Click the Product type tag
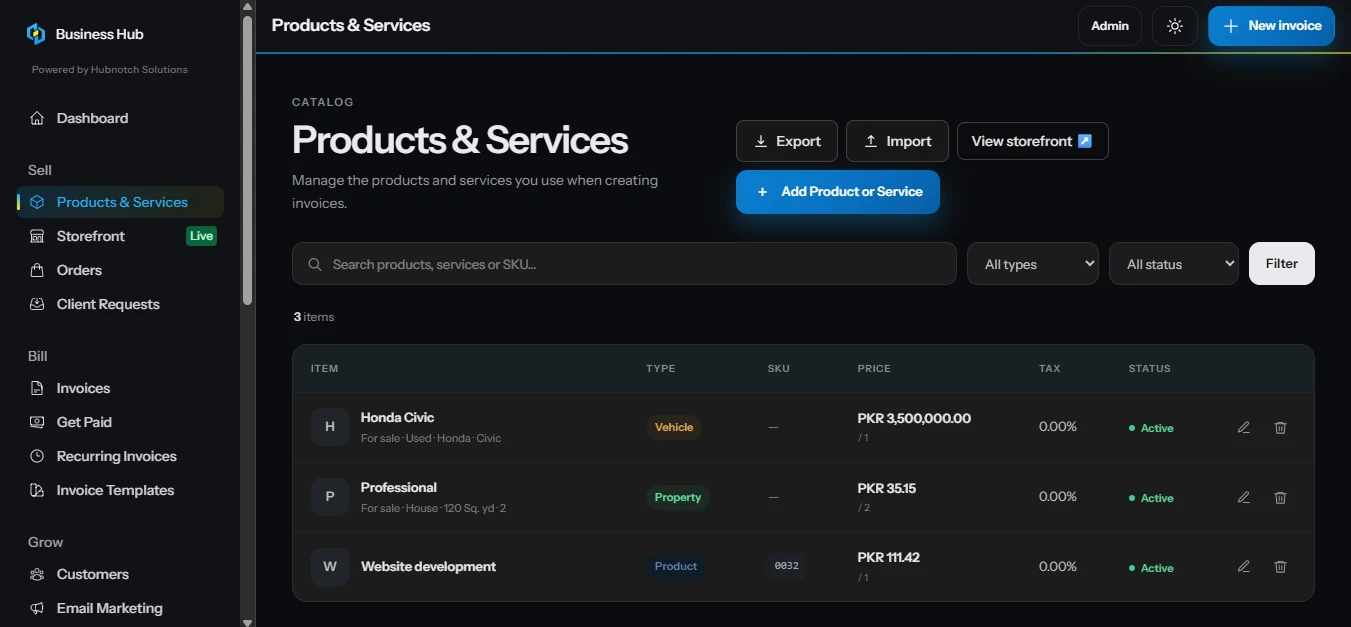Image resolution: width=1351 pixels, height=627 pixels. point(676,566)
